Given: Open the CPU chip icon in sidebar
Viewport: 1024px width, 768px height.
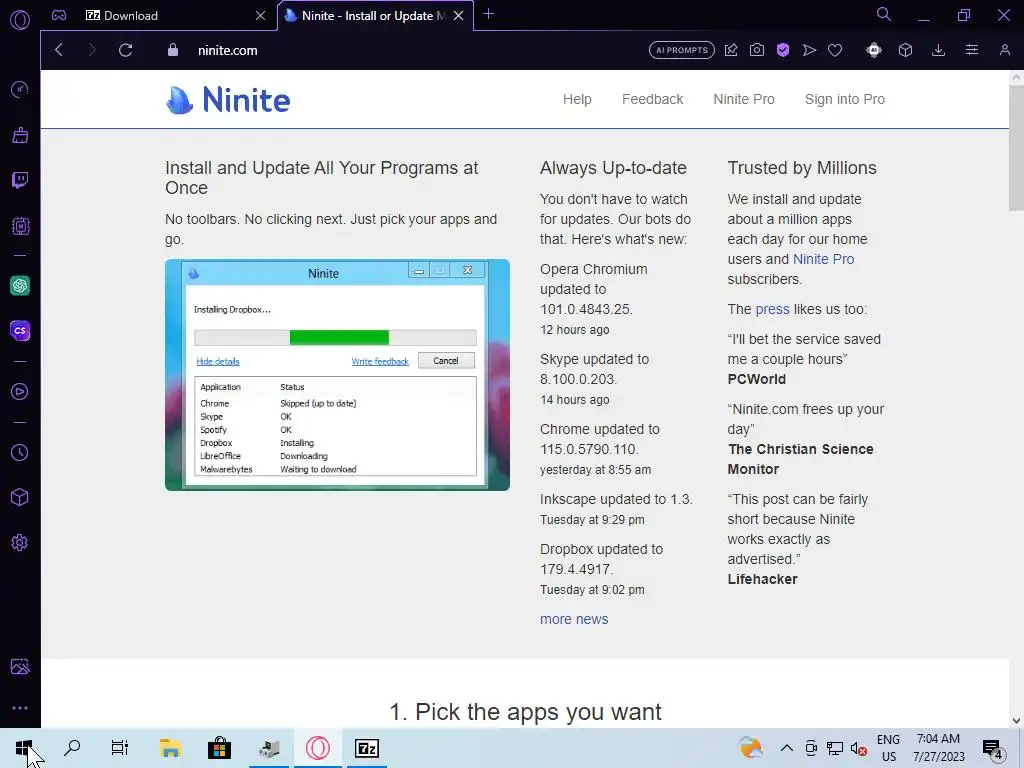Looking at the screenshot, I should (x=20, y=226).
